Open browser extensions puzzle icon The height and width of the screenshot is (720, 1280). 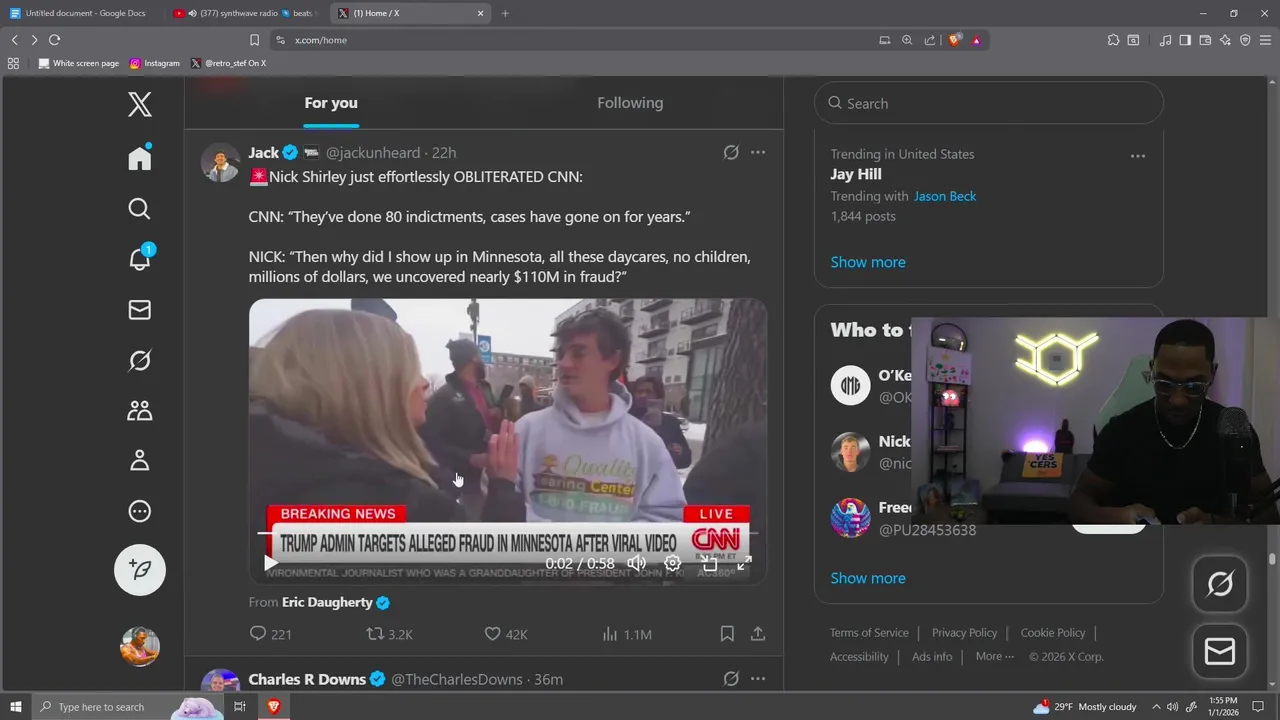1113,40
